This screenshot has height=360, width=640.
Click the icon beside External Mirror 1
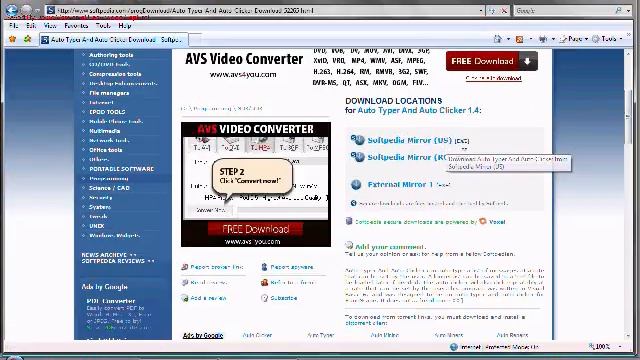[356, 184]
